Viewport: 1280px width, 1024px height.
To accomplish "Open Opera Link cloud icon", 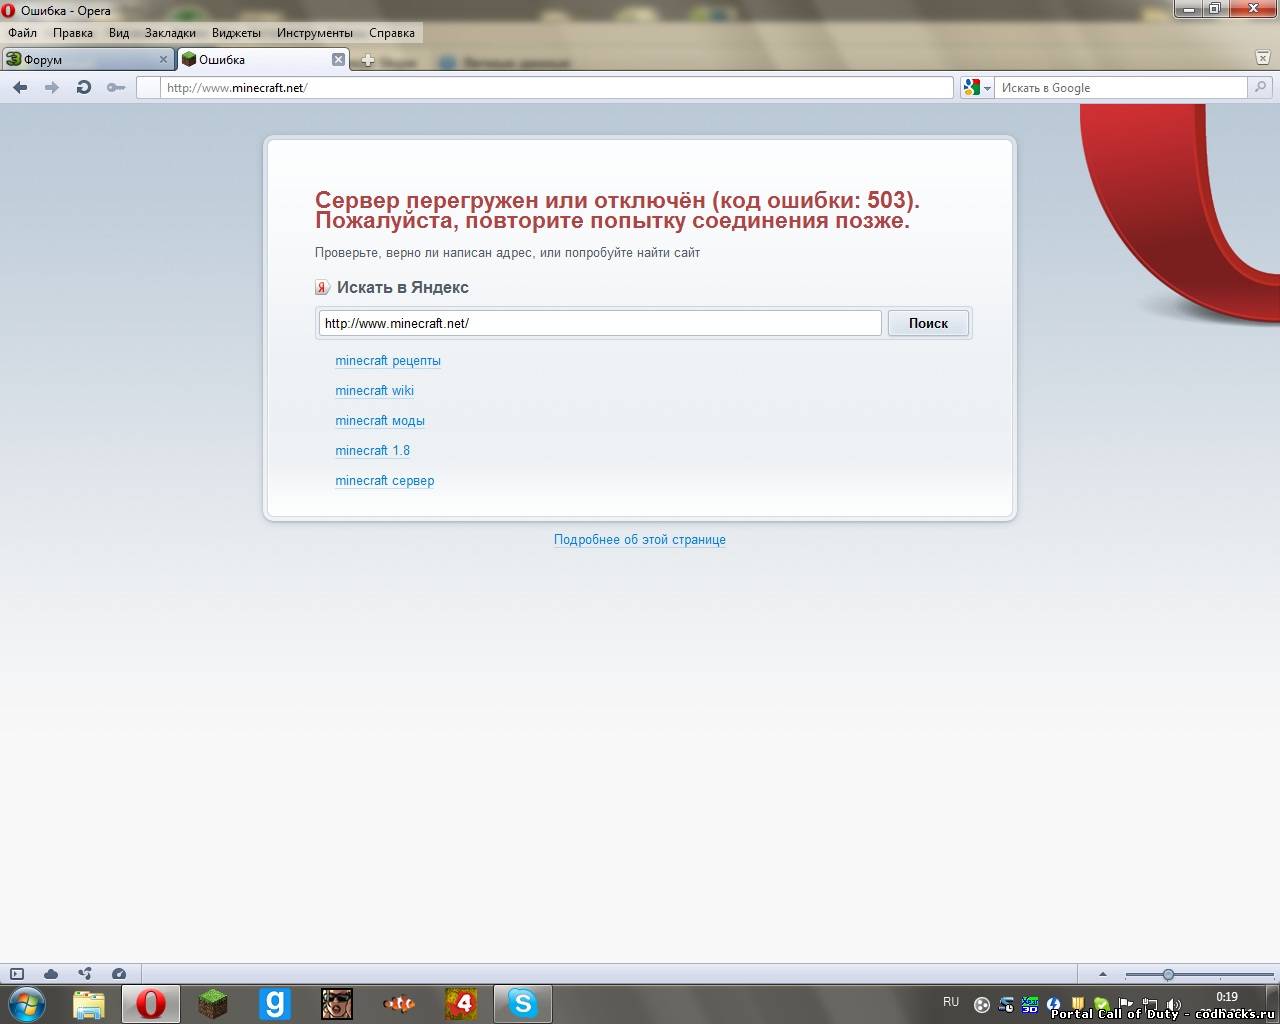I will (51, 974).
